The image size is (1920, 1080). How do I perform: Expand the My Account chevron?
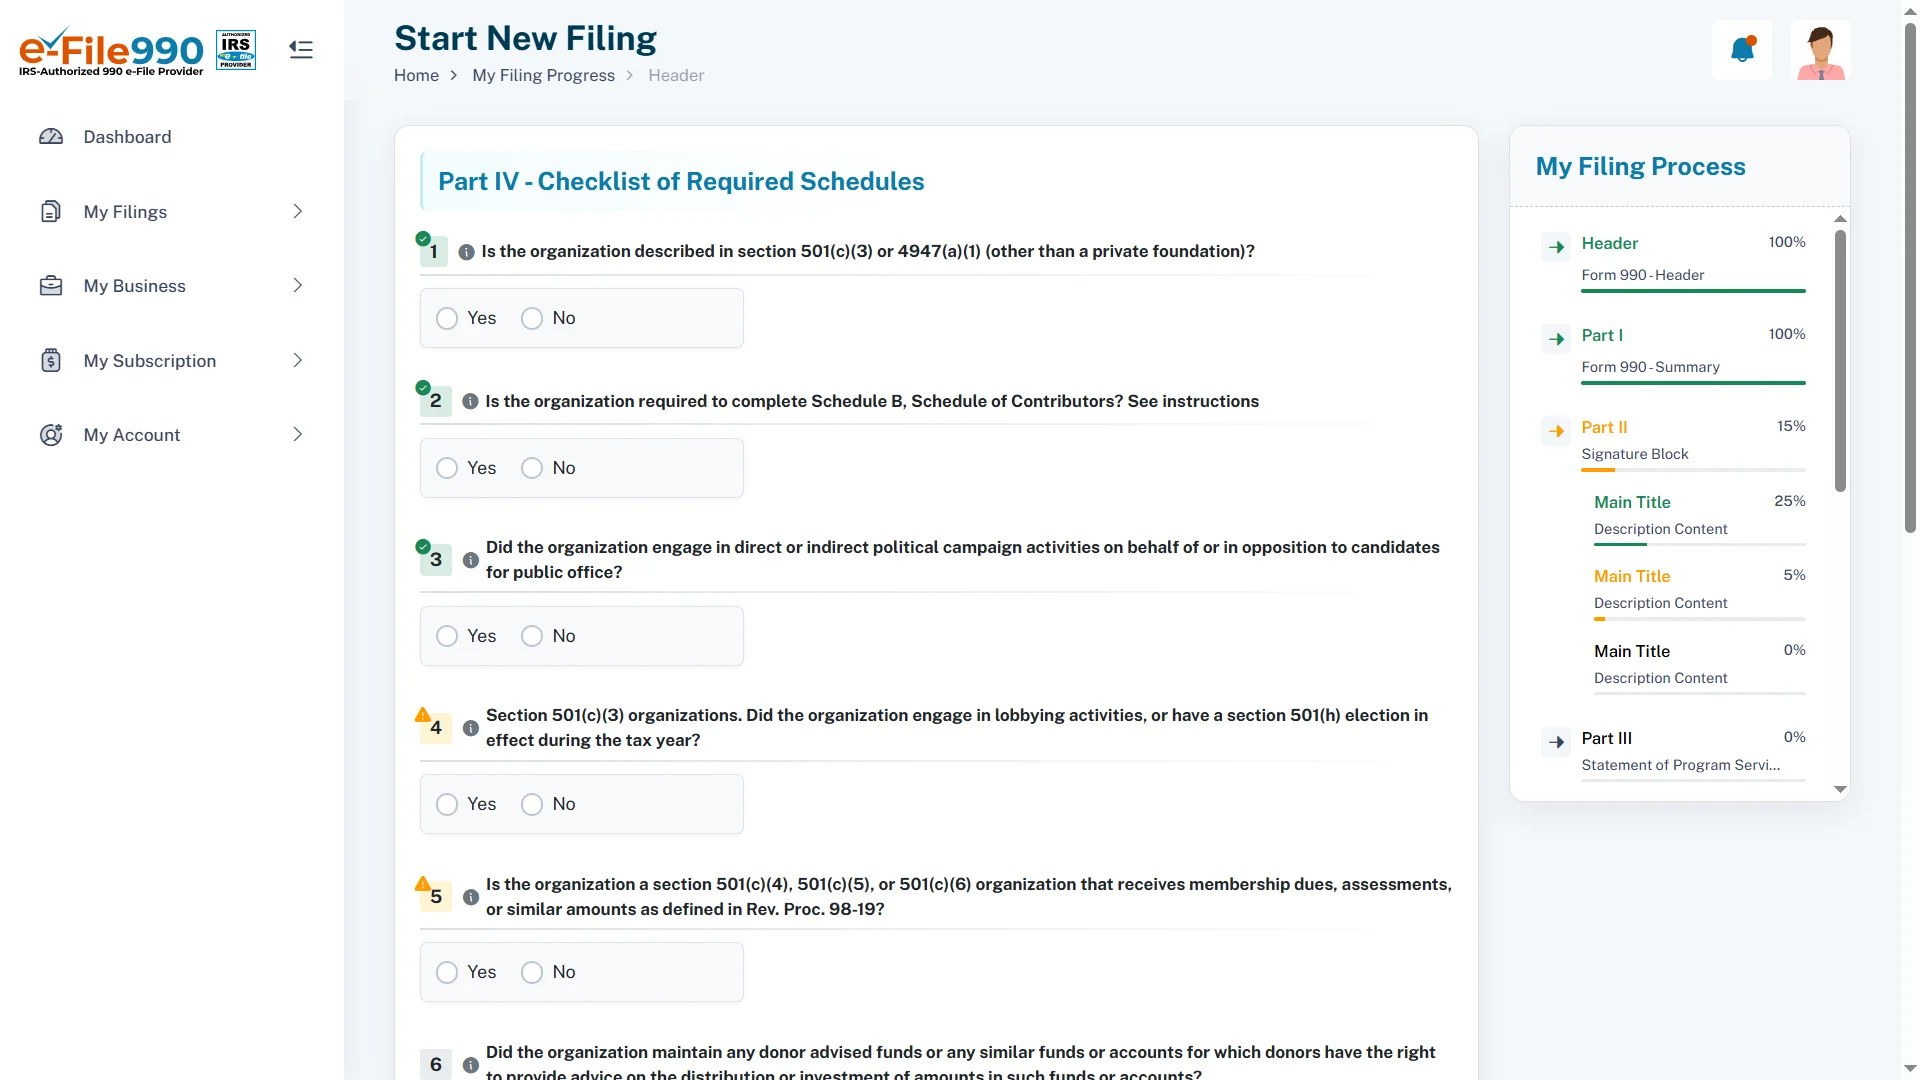pos(297,434)
